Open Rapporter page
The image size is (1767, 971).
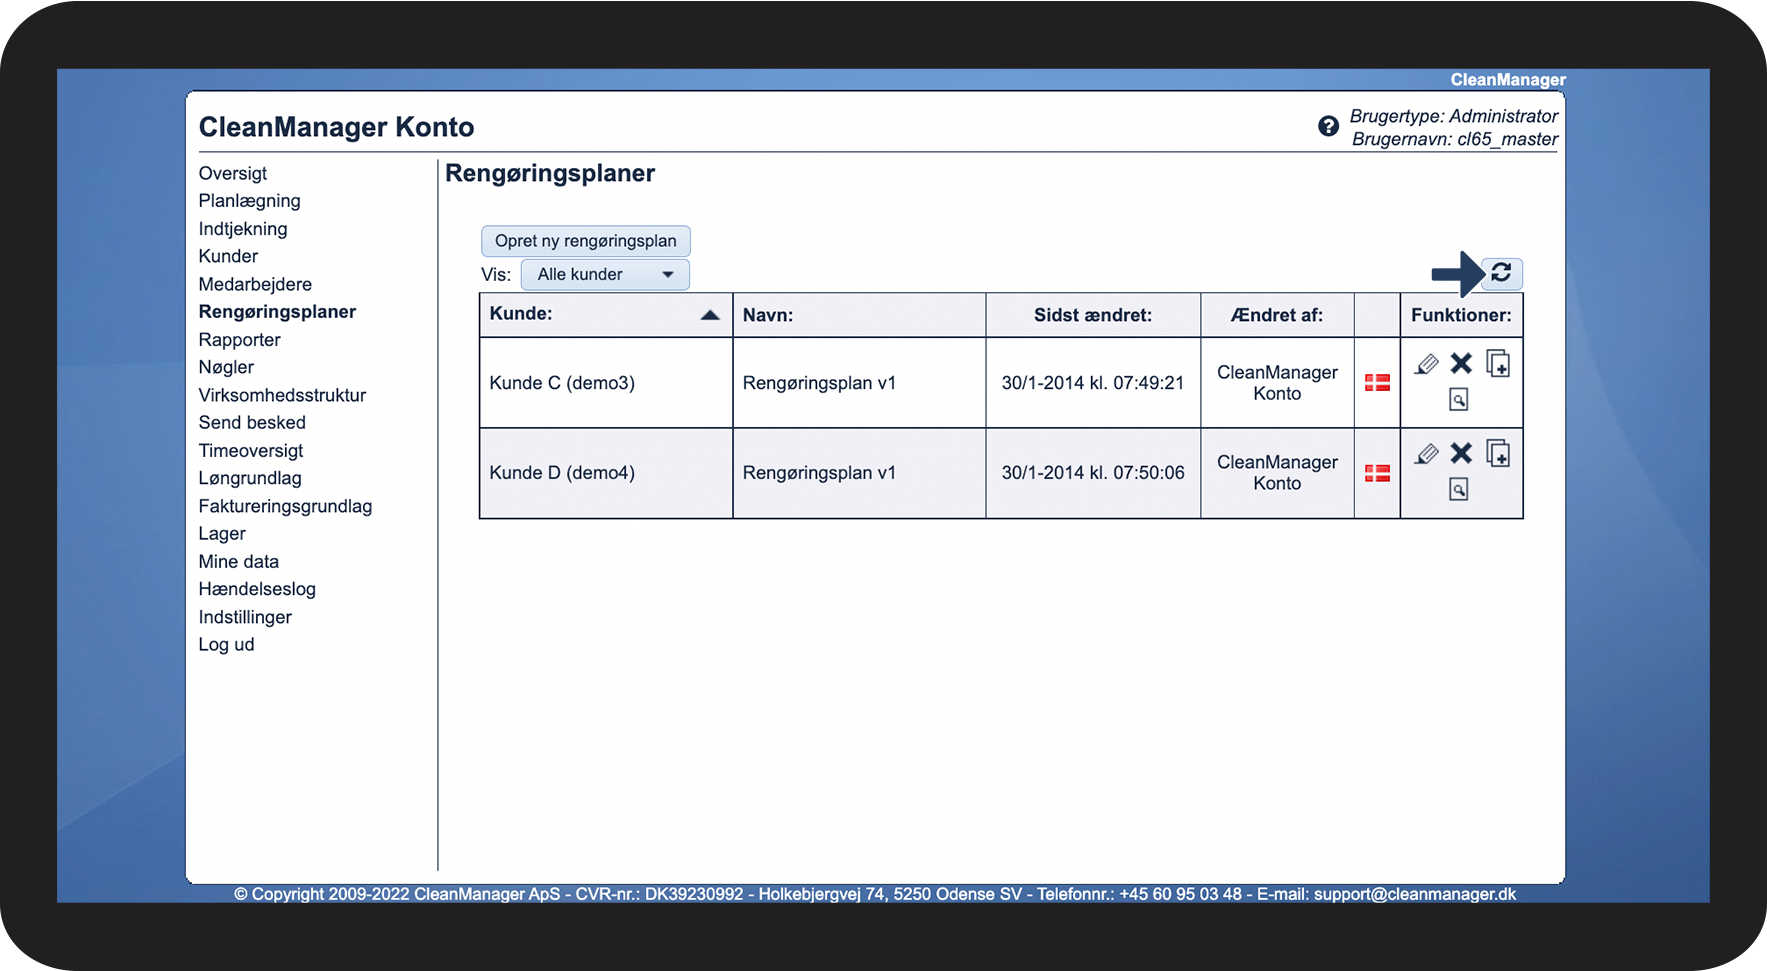239,340
